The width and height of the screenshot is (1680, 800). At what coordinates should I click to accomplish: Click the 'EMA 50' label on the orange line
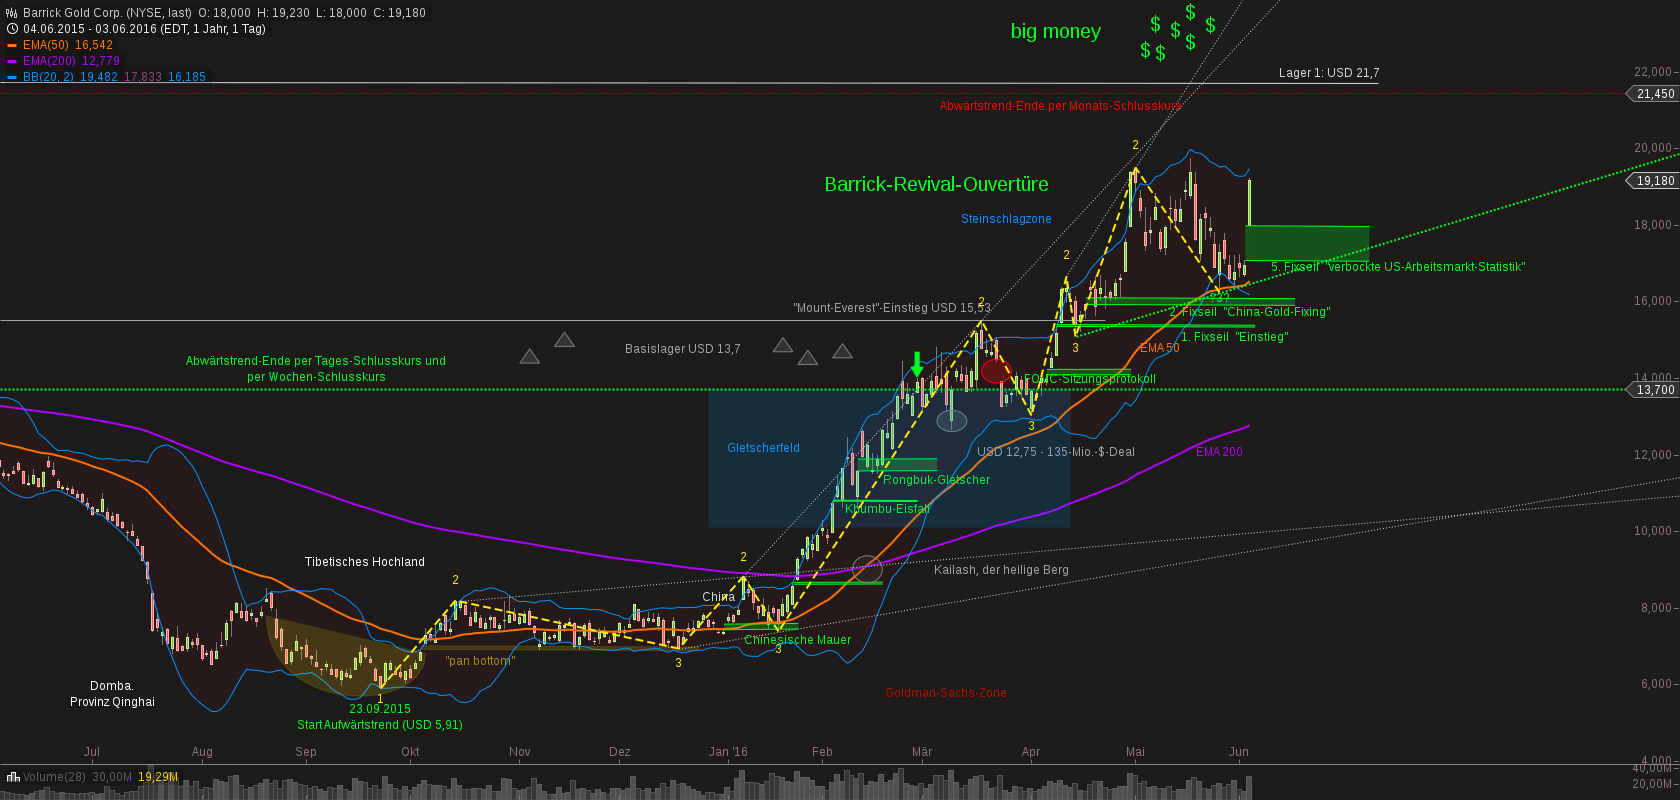click(1159, 348)
